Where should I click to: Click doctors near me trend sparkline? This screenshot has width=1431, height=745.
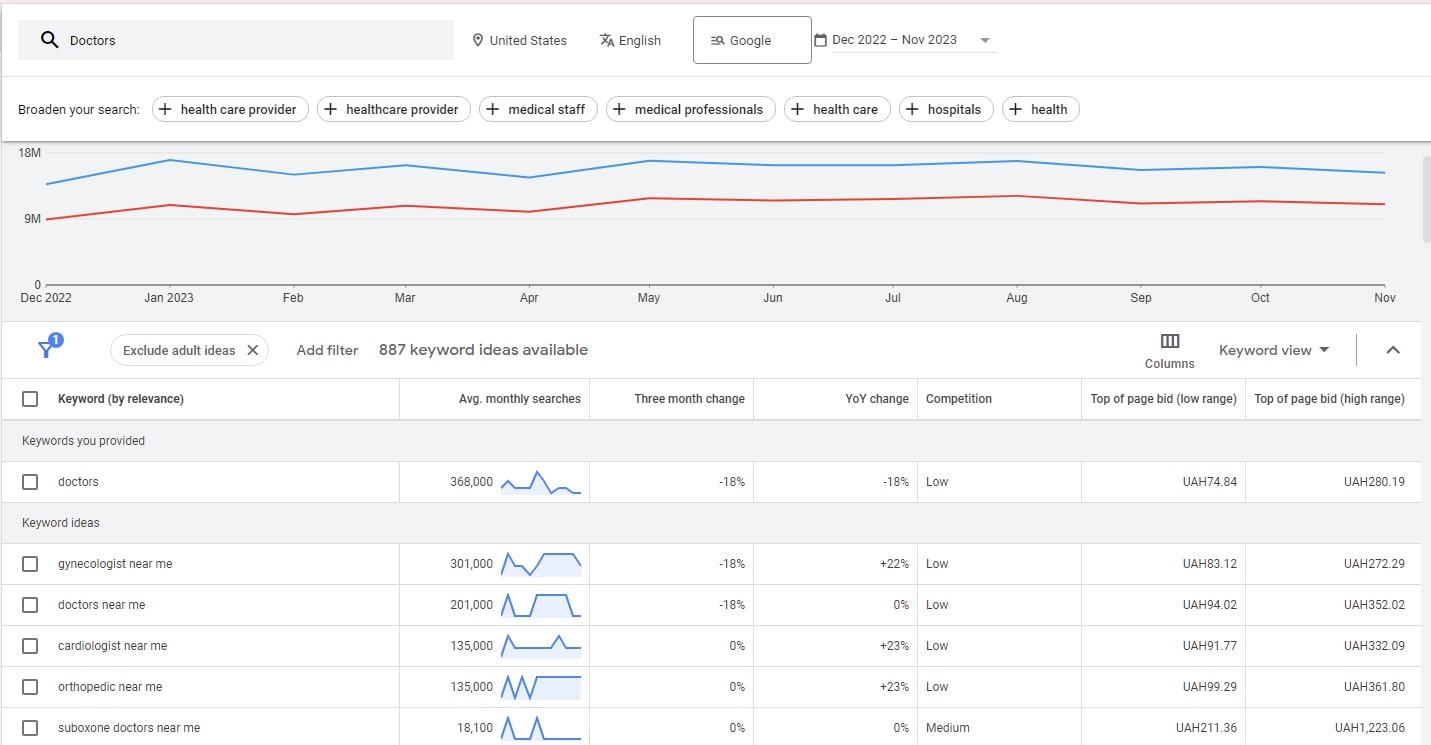point(541,605)
